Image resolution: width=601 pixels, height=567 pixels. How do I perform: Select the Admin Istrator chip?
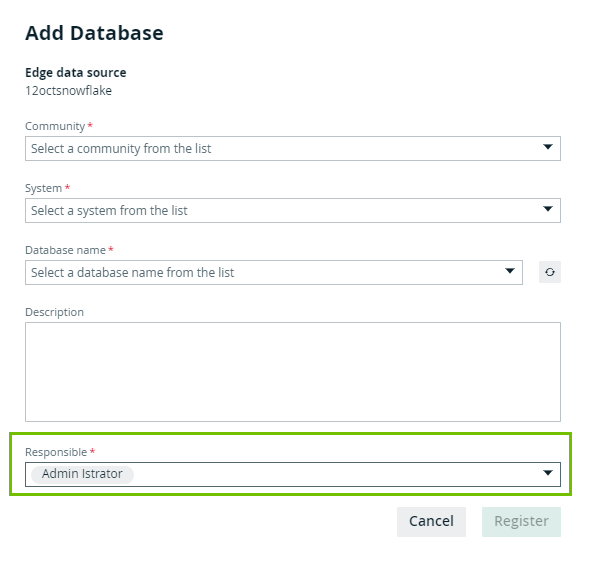82,474
